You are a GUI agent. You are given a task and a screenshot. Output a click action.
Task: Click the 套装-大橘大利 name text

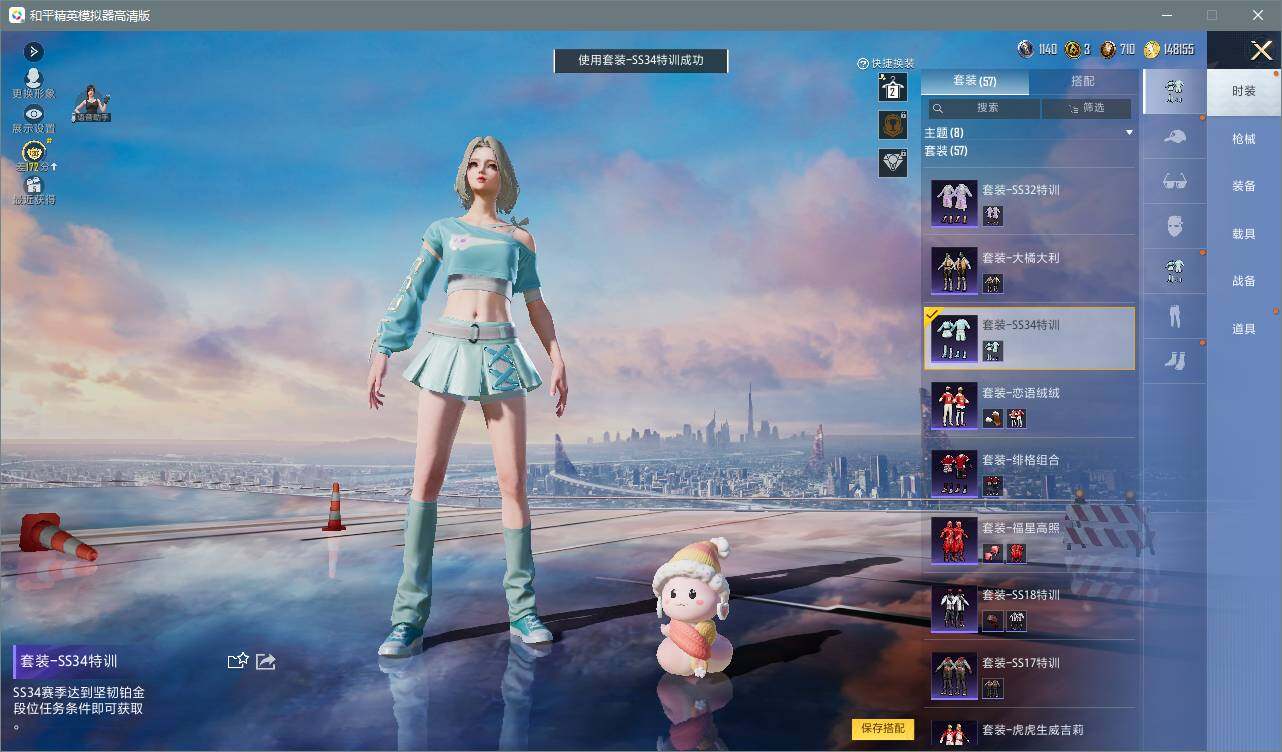[1021, 258]
